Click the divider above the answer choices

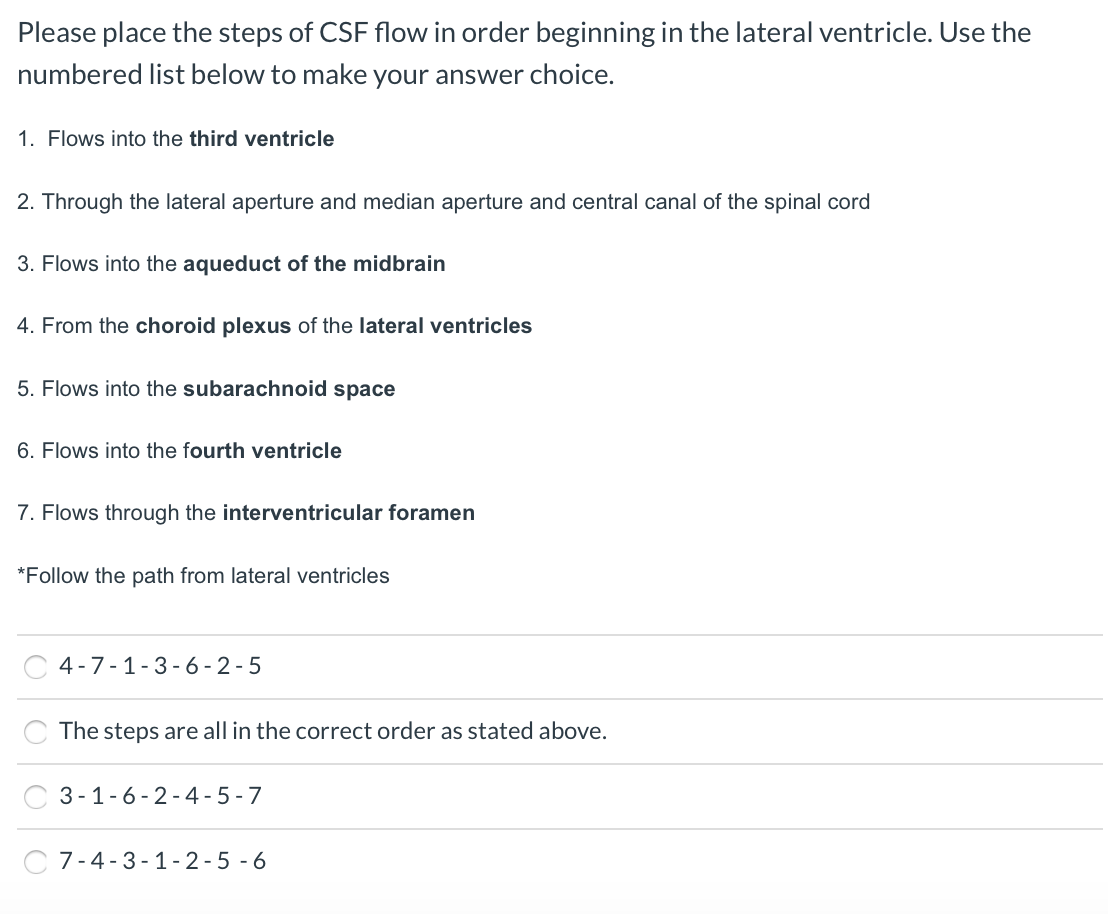pyautogui.click(x=554, y=632)
